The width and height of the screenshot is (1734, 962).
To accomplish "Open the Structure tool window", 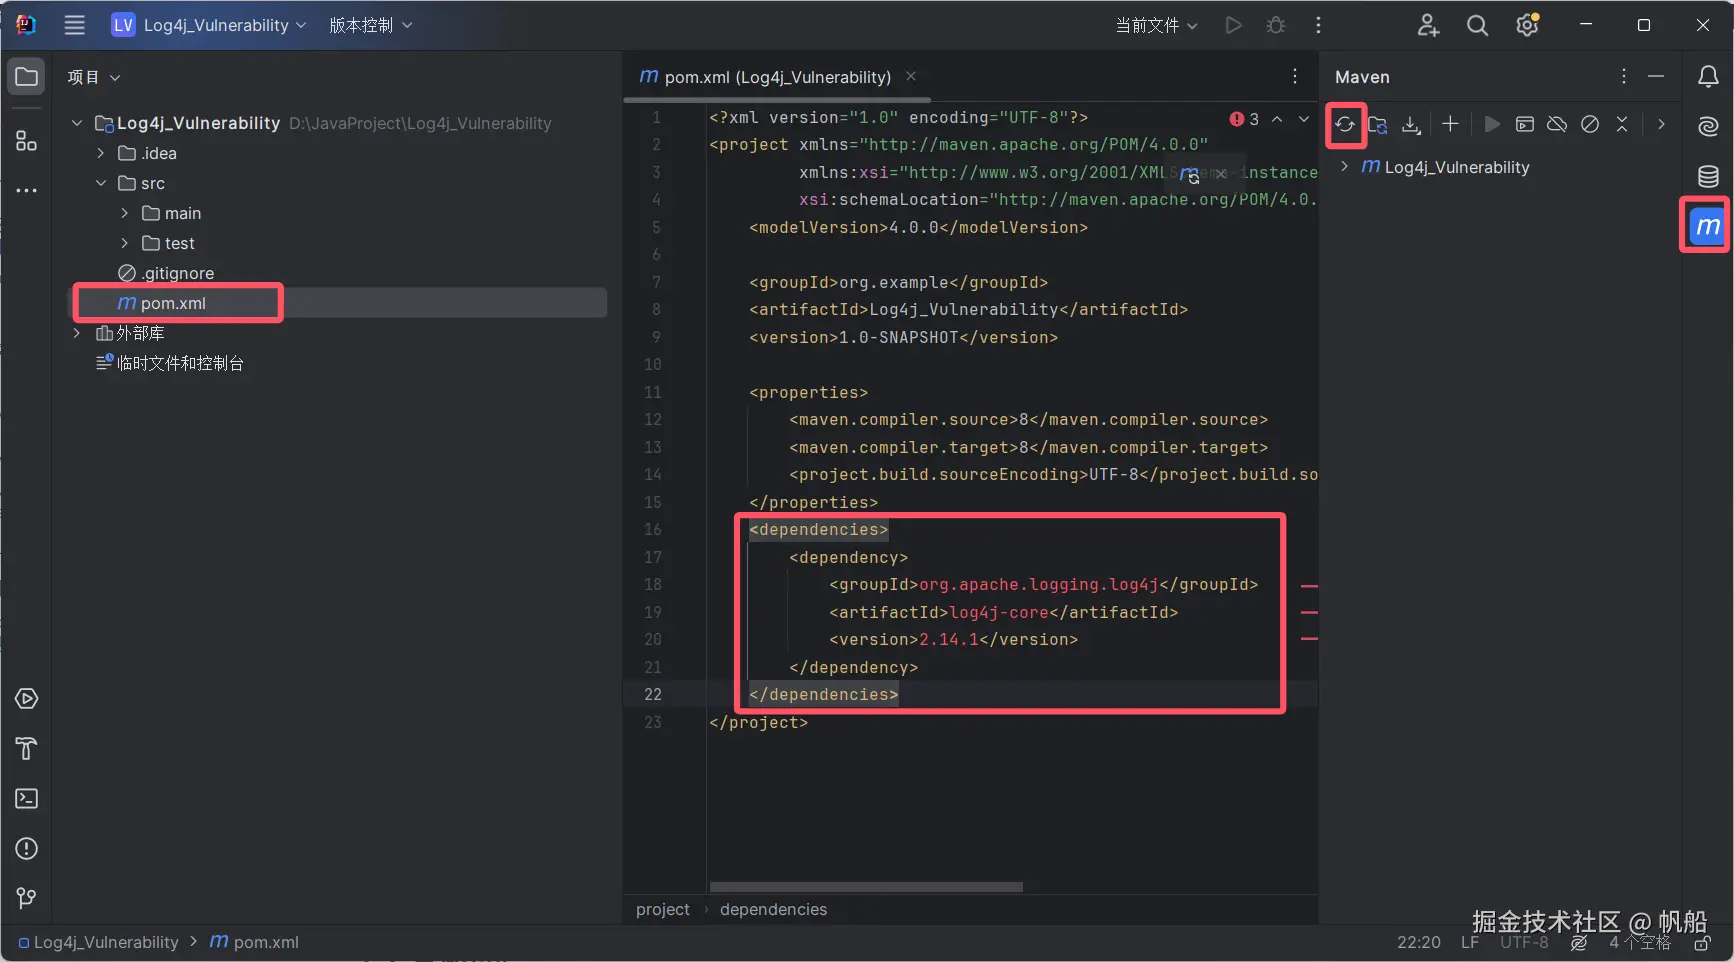I will 27,141.
